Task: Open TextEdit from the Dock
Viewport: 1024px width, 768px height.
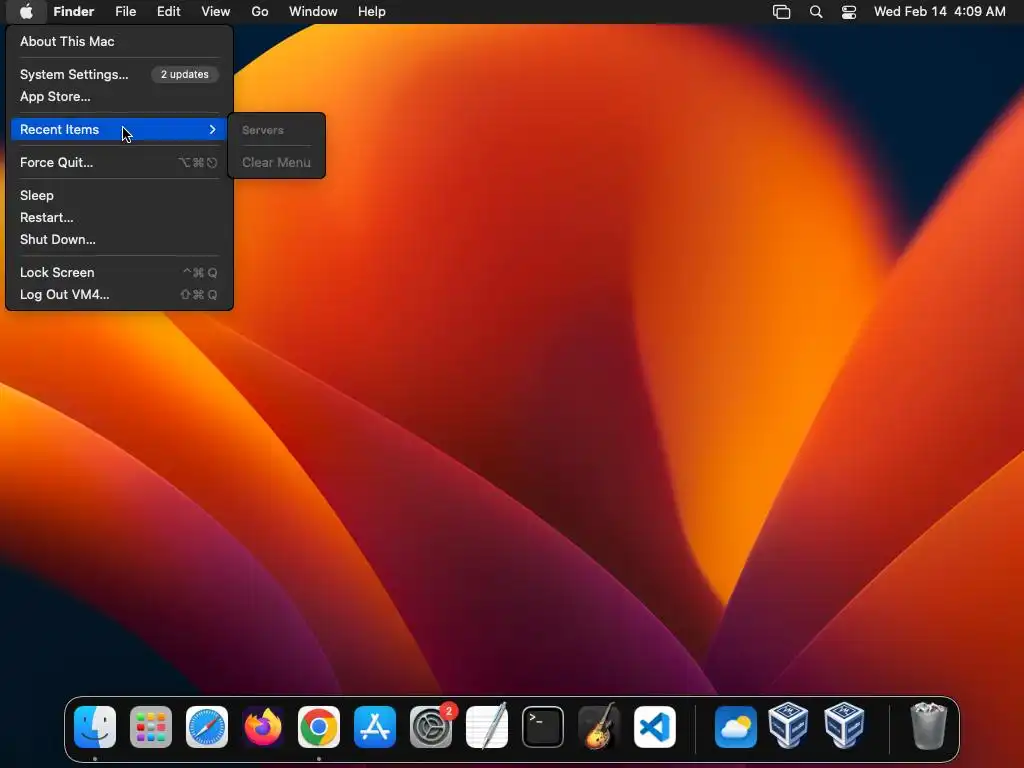Action: 487,727
